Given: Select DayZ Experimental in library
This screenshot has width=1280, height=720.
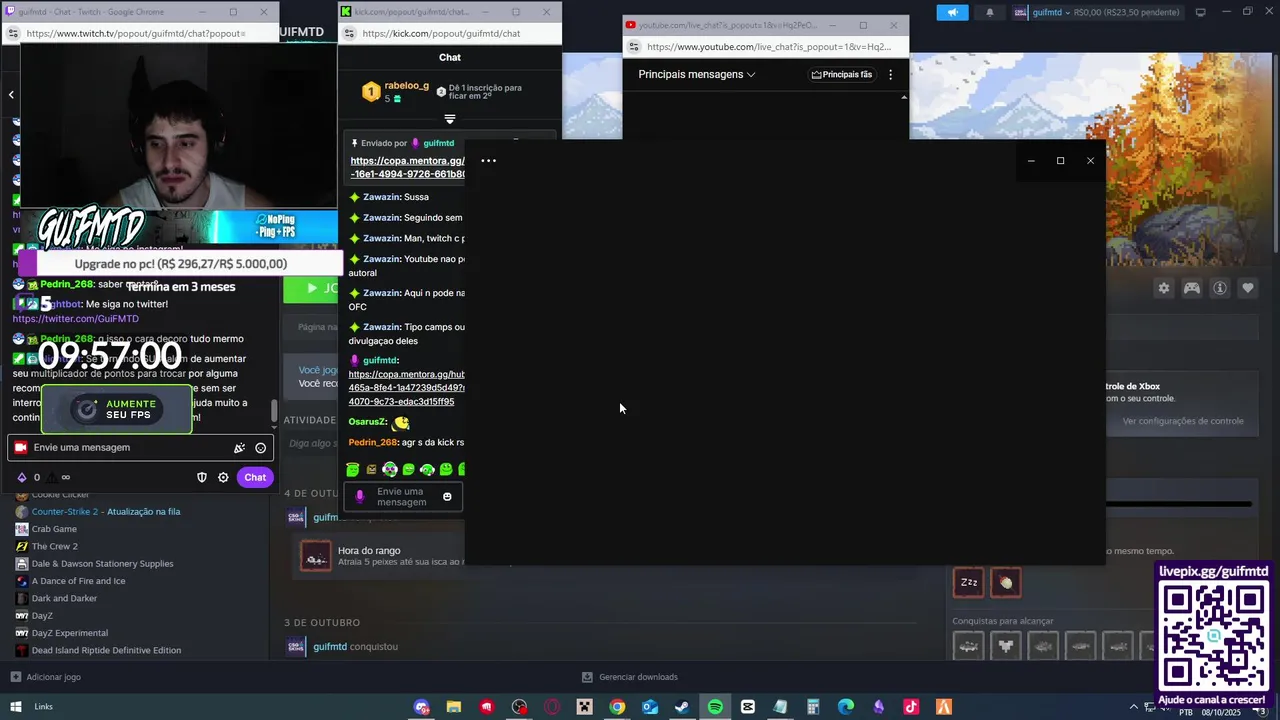Looking at the screenshot, I should (69, 633).
